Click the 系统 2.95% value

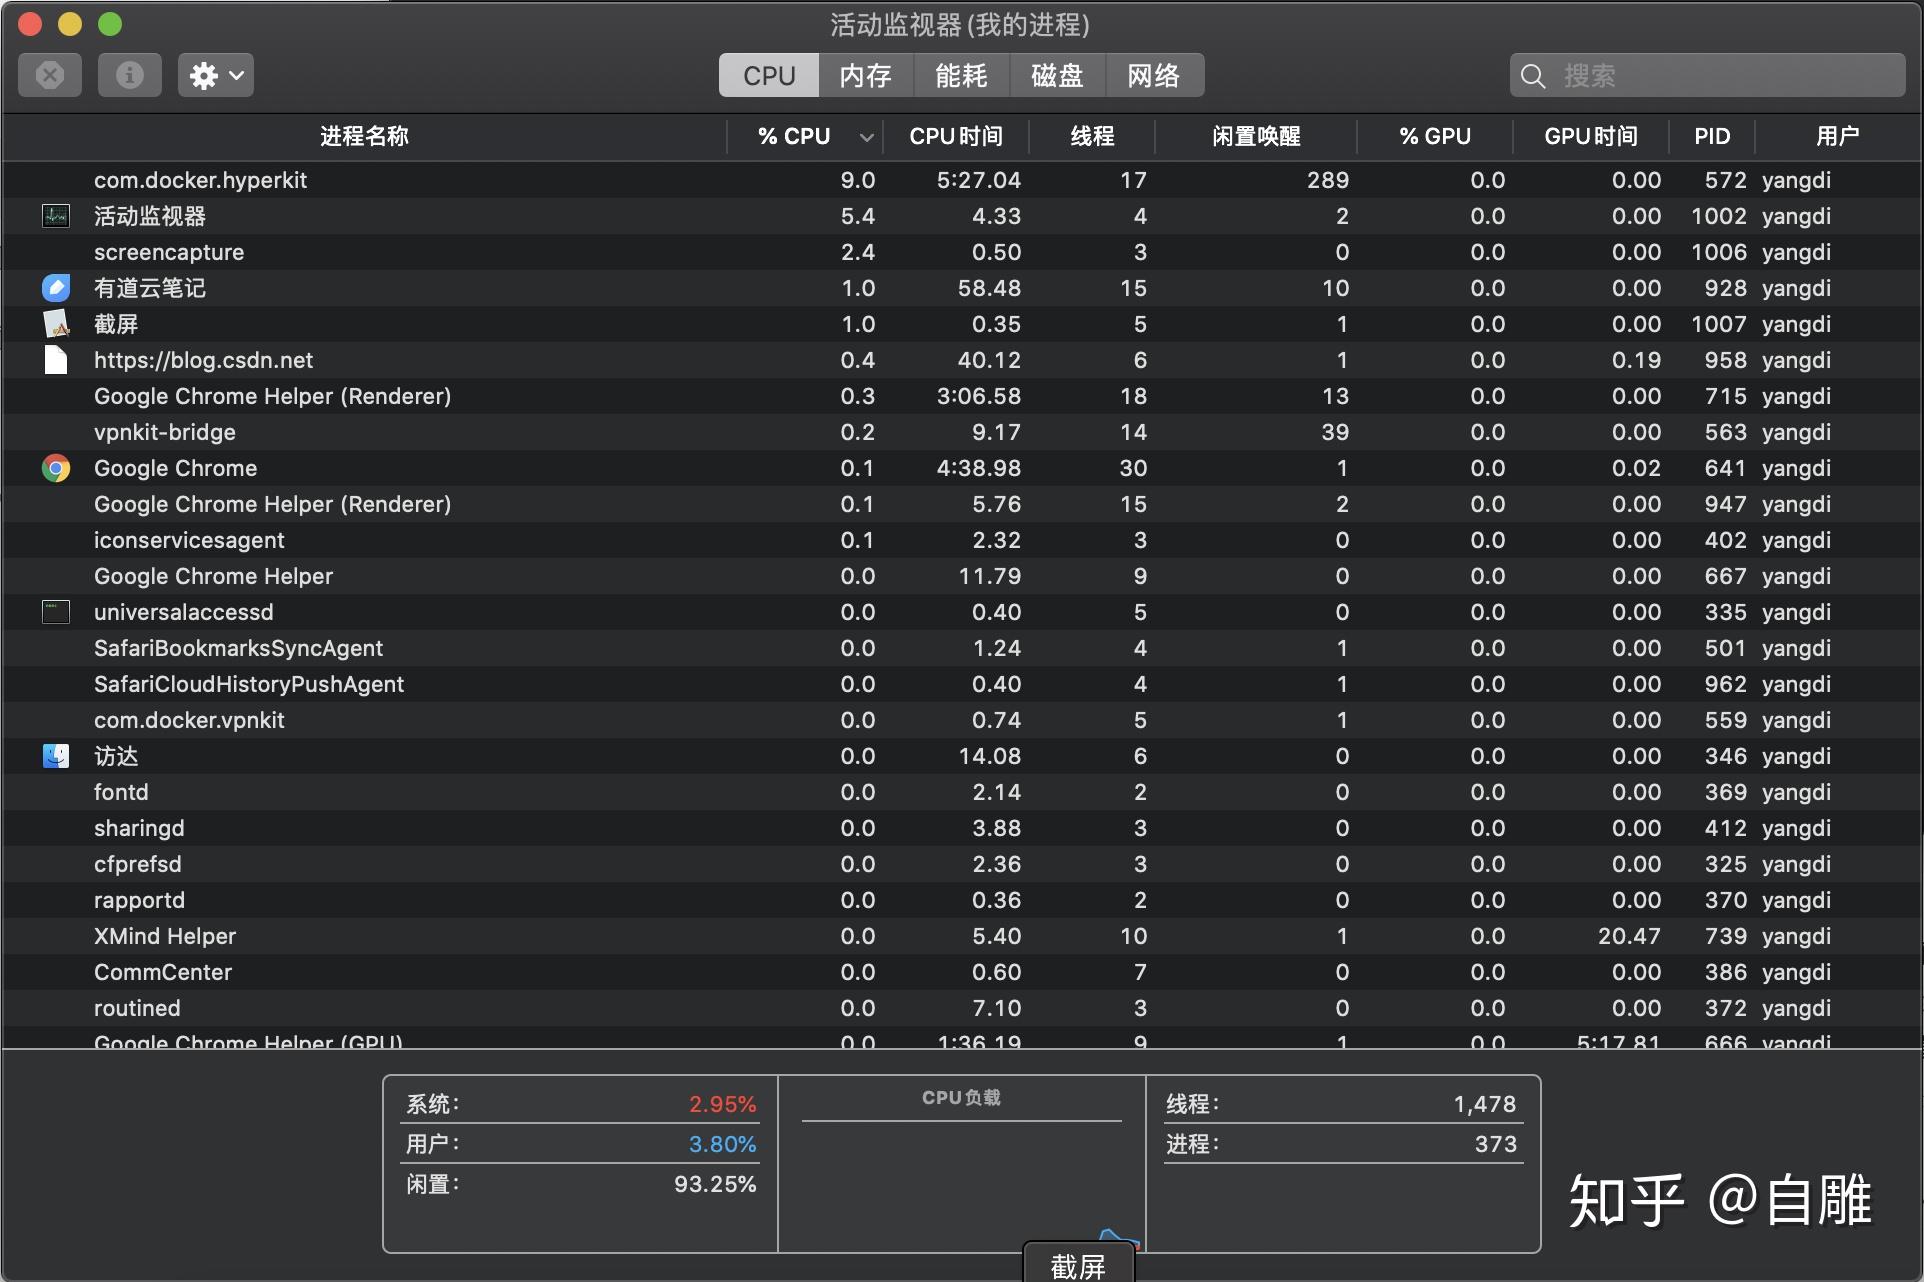(722, 1104)
